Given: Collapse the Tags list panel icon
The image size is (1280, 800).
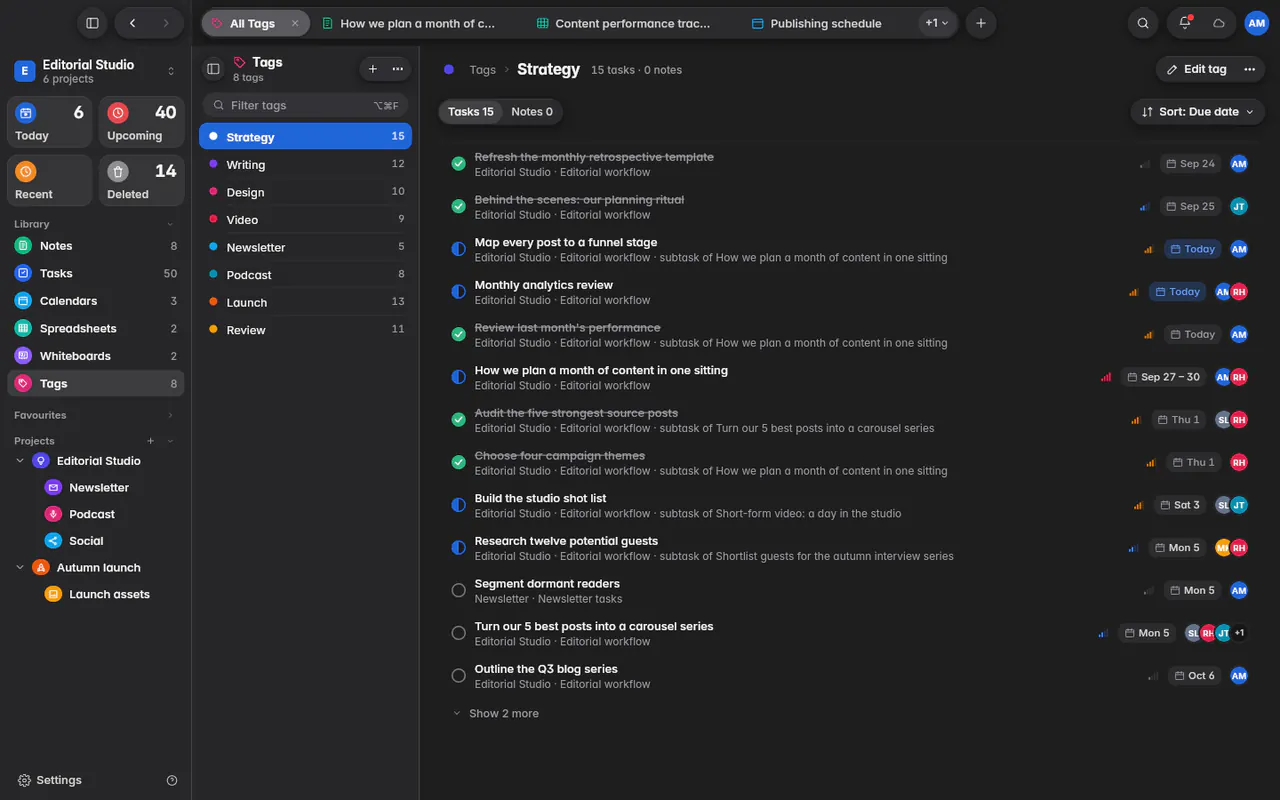Looking at the screenshot, I should 213,69.
